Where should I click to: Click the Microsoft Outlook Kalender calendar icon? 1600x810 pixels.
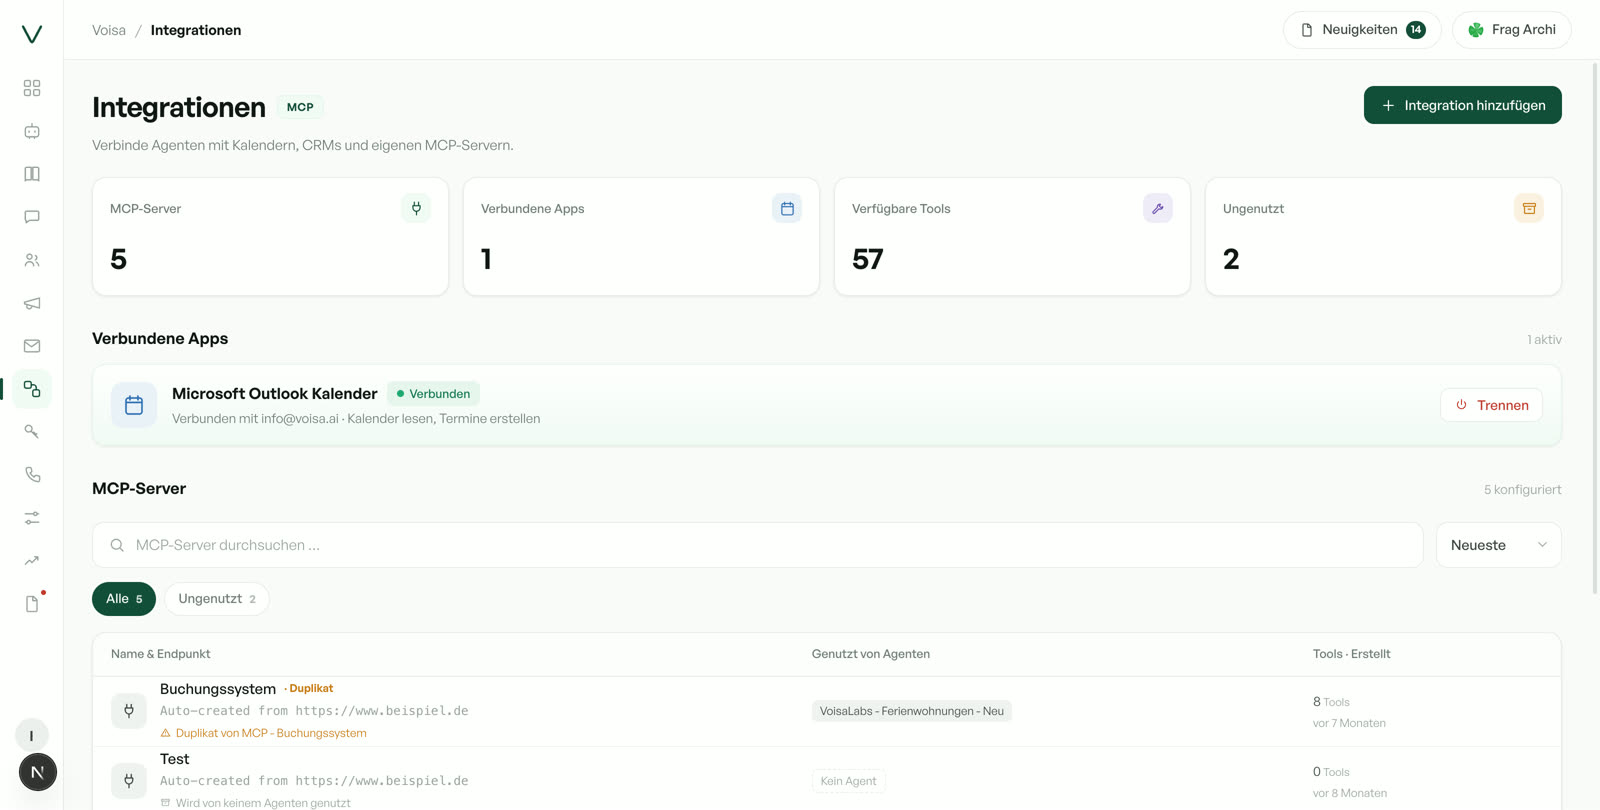coord(134,405)
